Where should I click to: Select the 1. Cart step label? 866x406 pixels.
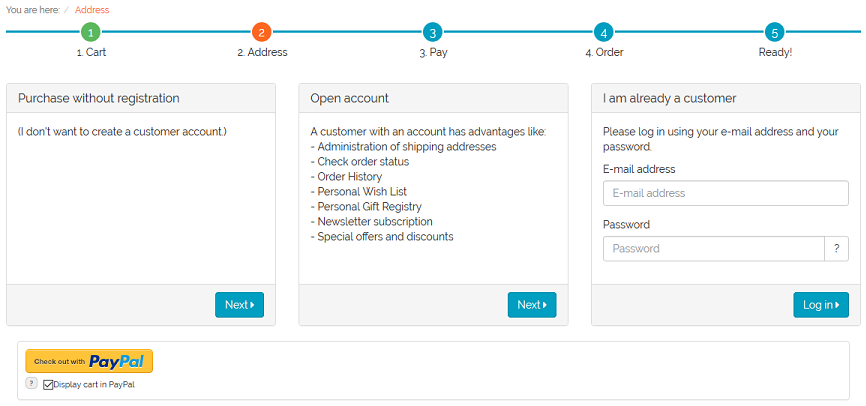(91, 52)
